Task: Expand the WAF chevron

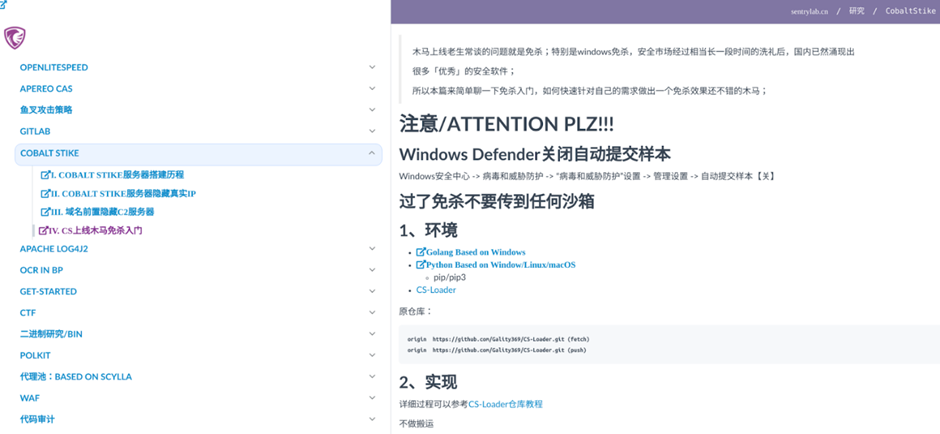Action: [372, 397]
